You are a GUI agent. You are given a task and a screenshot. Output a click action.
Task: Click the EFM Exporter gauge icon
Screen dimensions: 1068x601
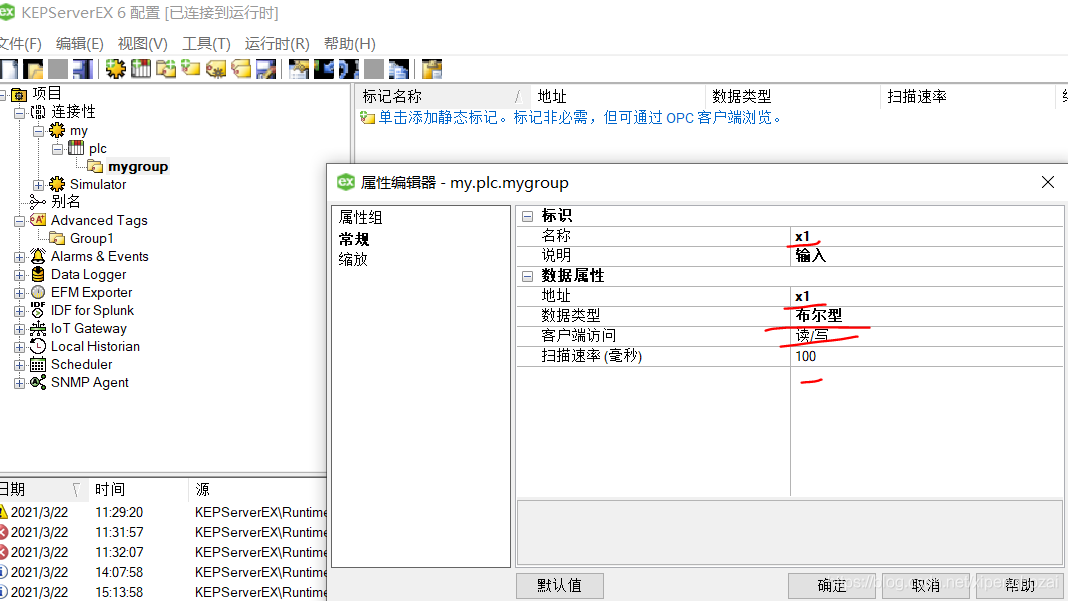point(38,292)
